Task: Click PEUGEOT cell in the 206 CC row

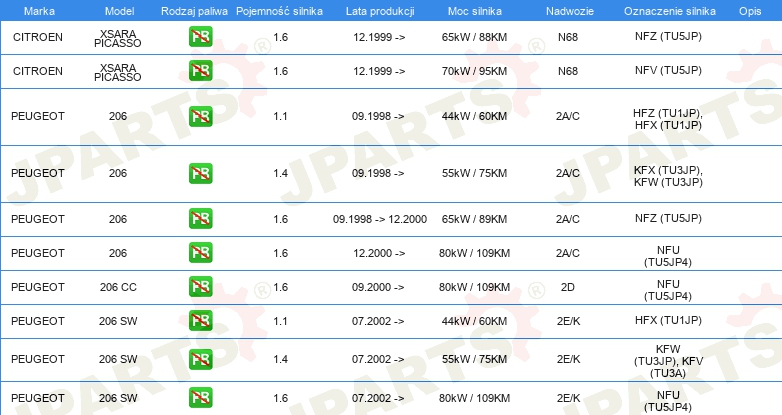Action: click(38, 287)
